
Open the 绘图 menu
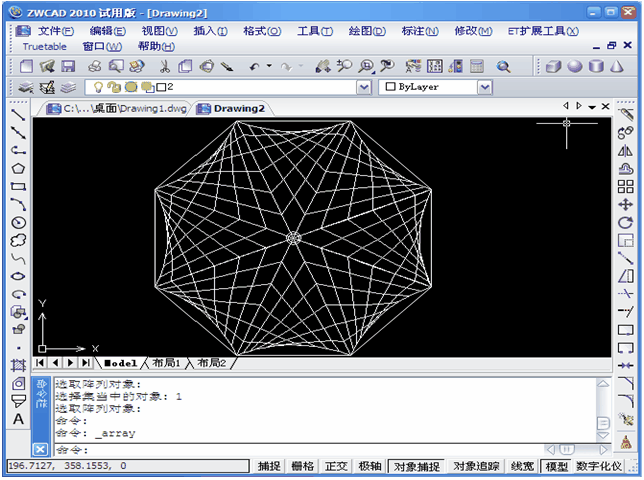(368, 31)
